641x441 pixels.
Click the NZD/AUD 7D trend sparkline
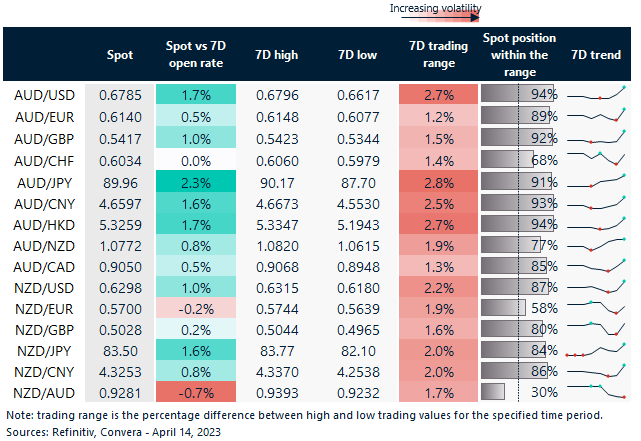pos(596,391)
